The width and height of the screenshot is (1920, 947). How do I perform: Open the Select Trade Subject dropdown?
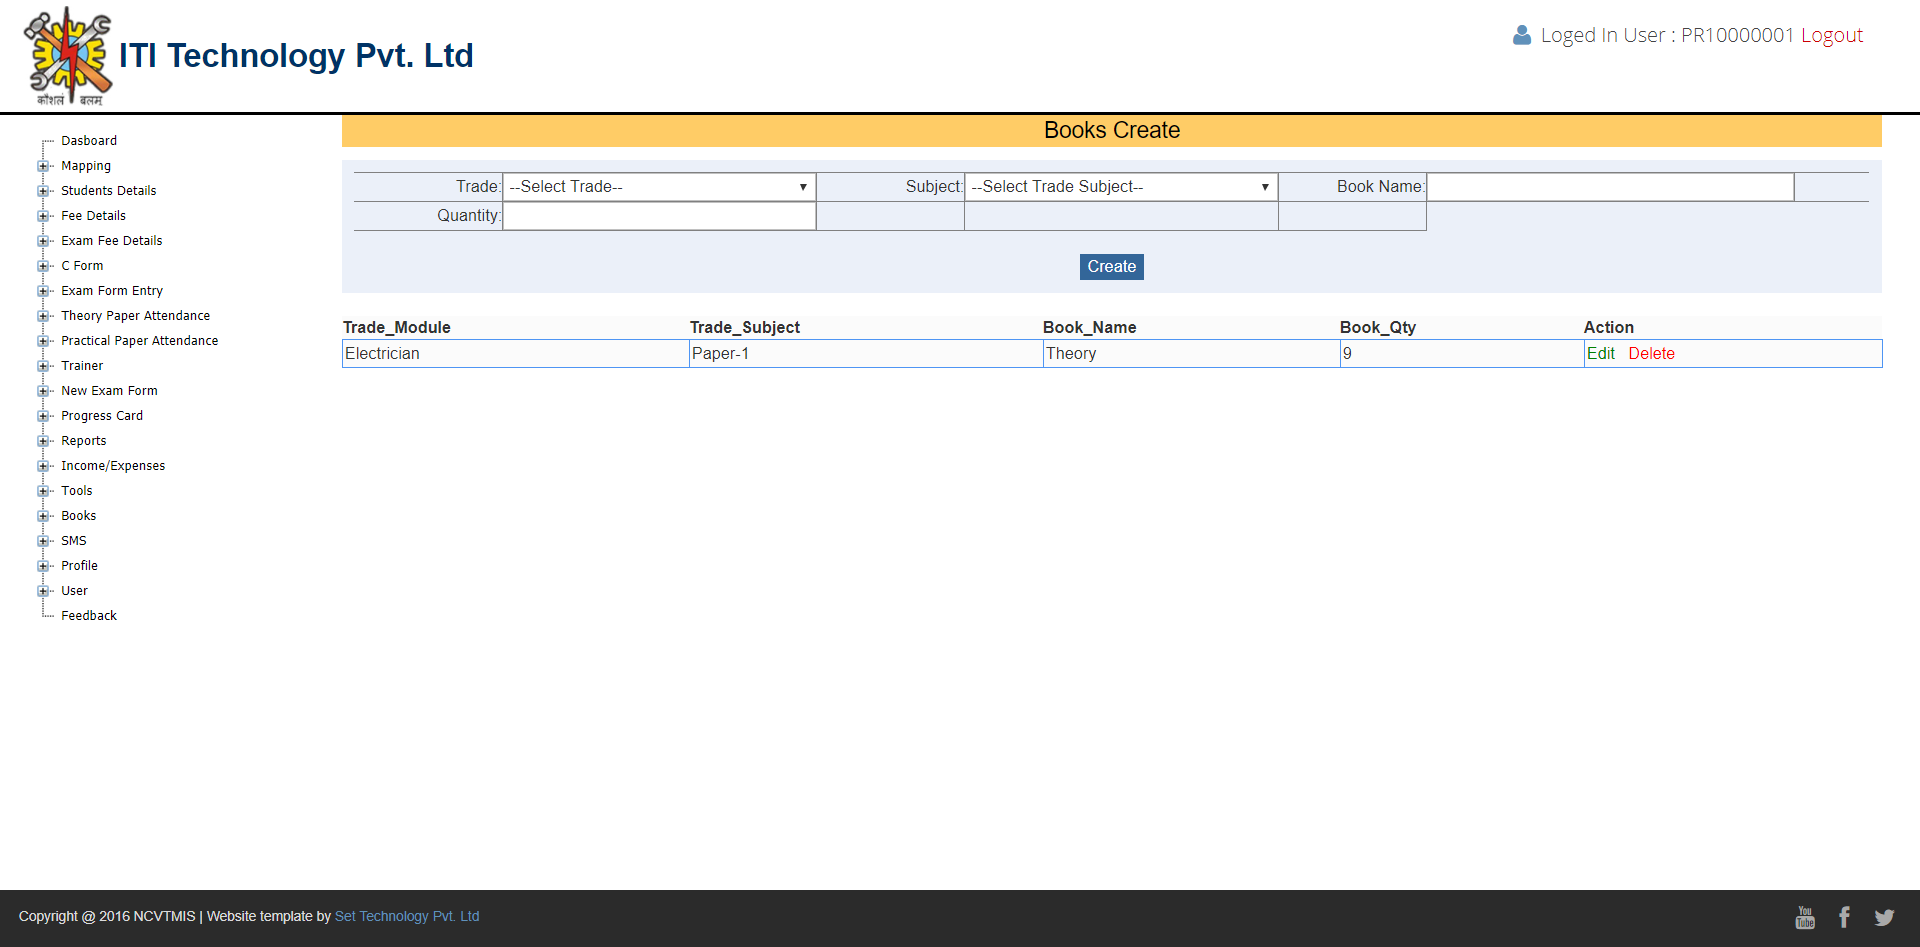(x=1120, y=187)
